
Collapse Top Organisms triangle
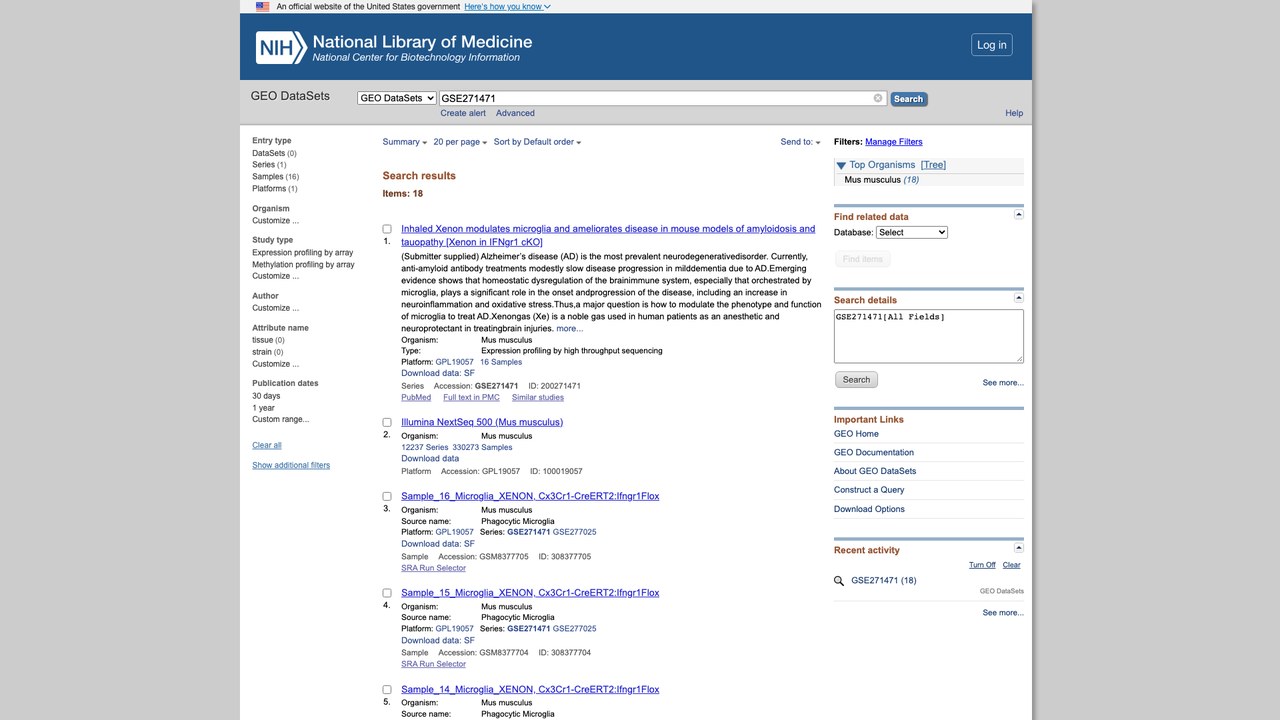(x=841, y=165)
